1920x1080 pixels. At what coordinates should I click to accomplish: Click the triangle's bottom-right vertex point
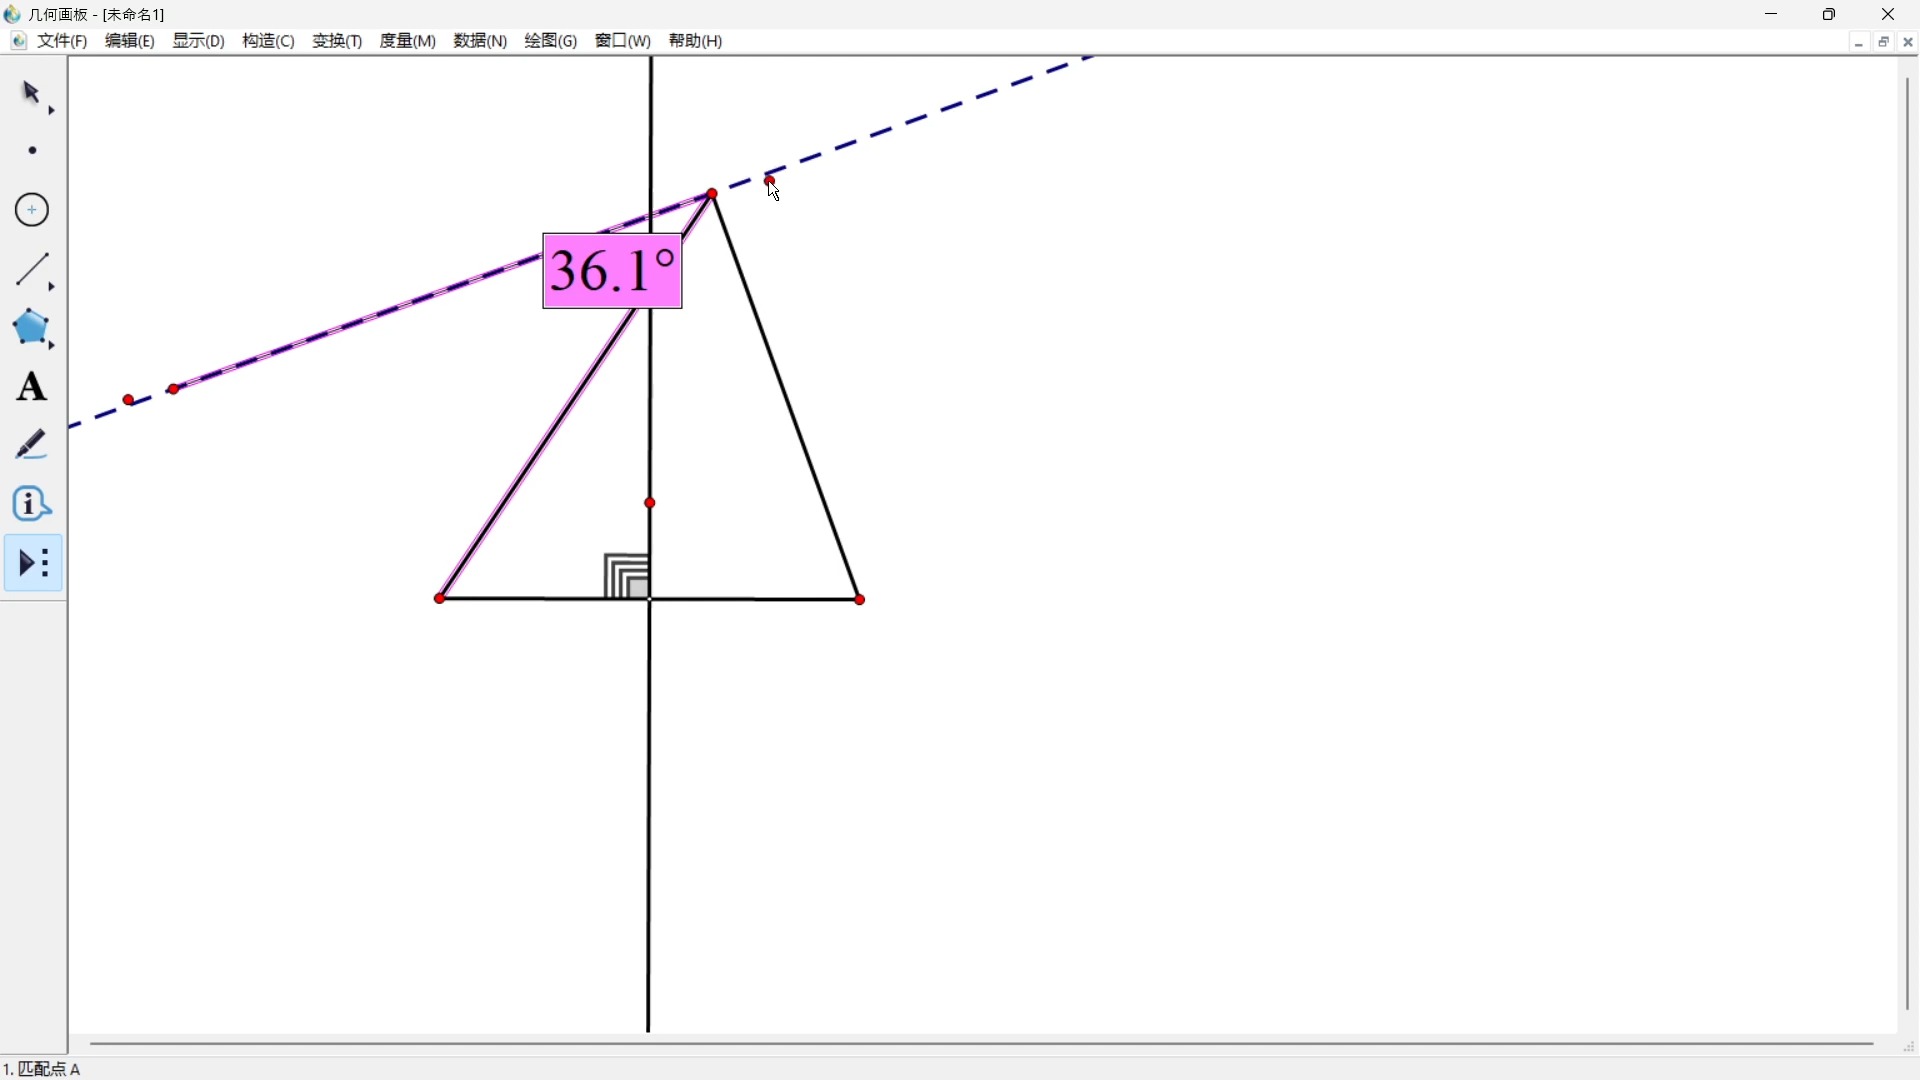click(861, 600)
